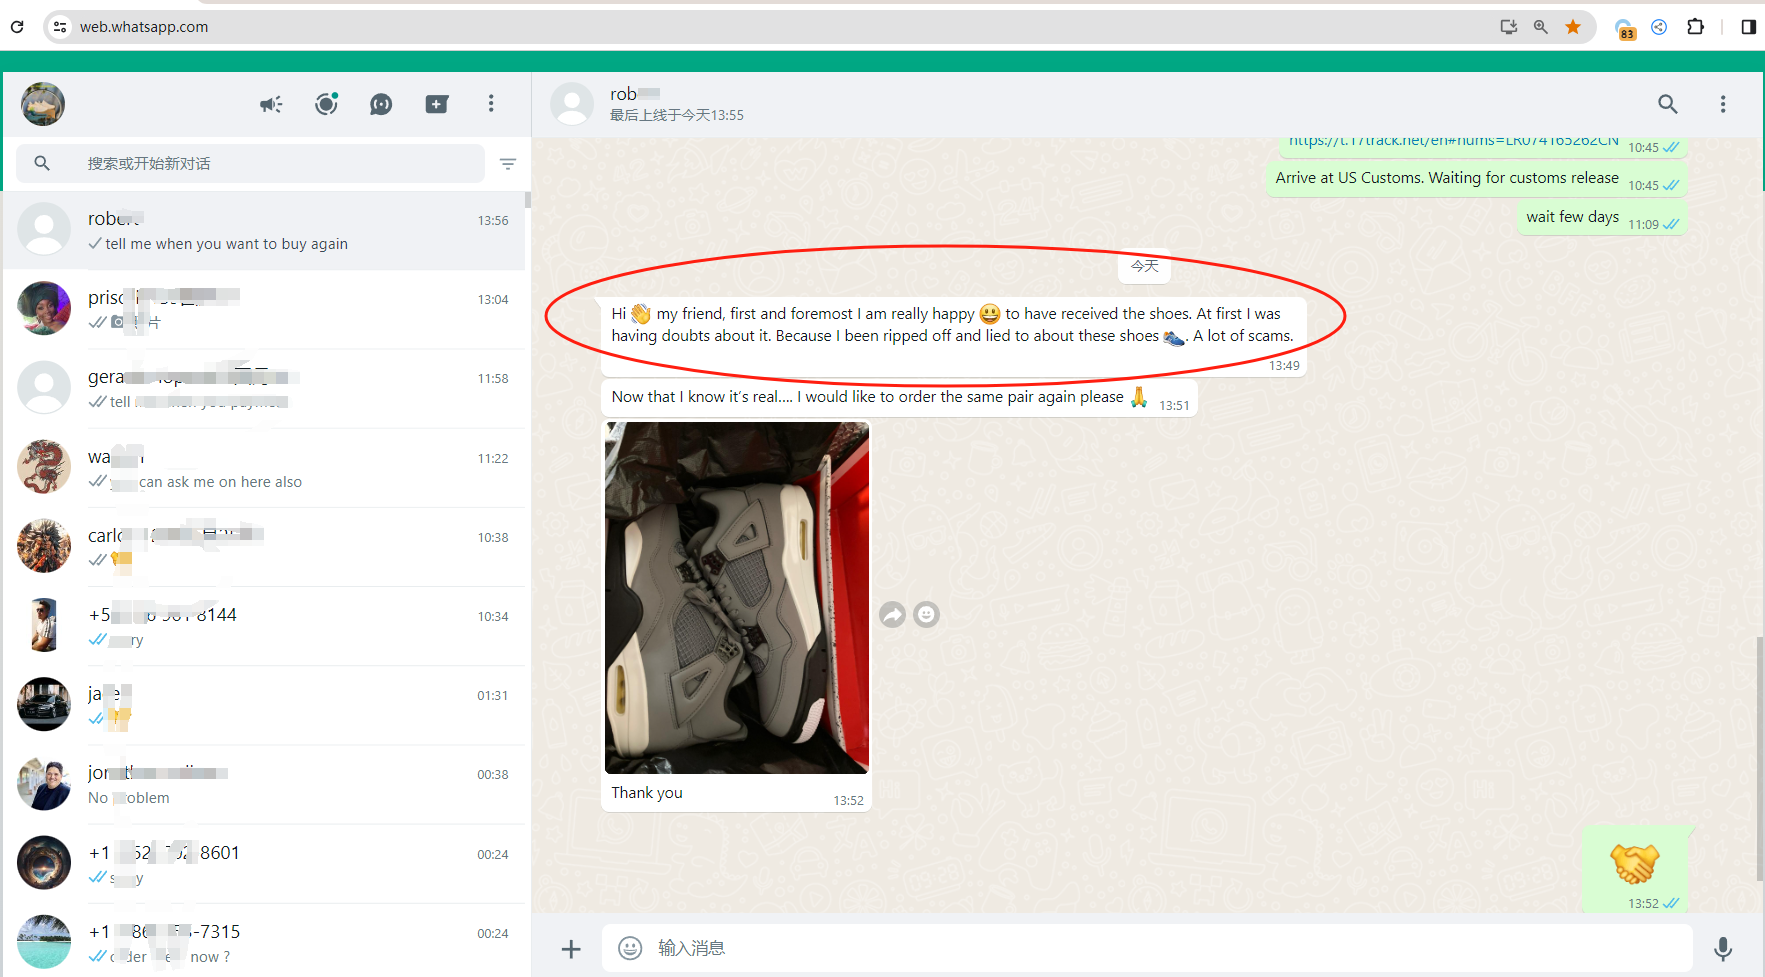Search within the current conversation

tap(1667, 104)
